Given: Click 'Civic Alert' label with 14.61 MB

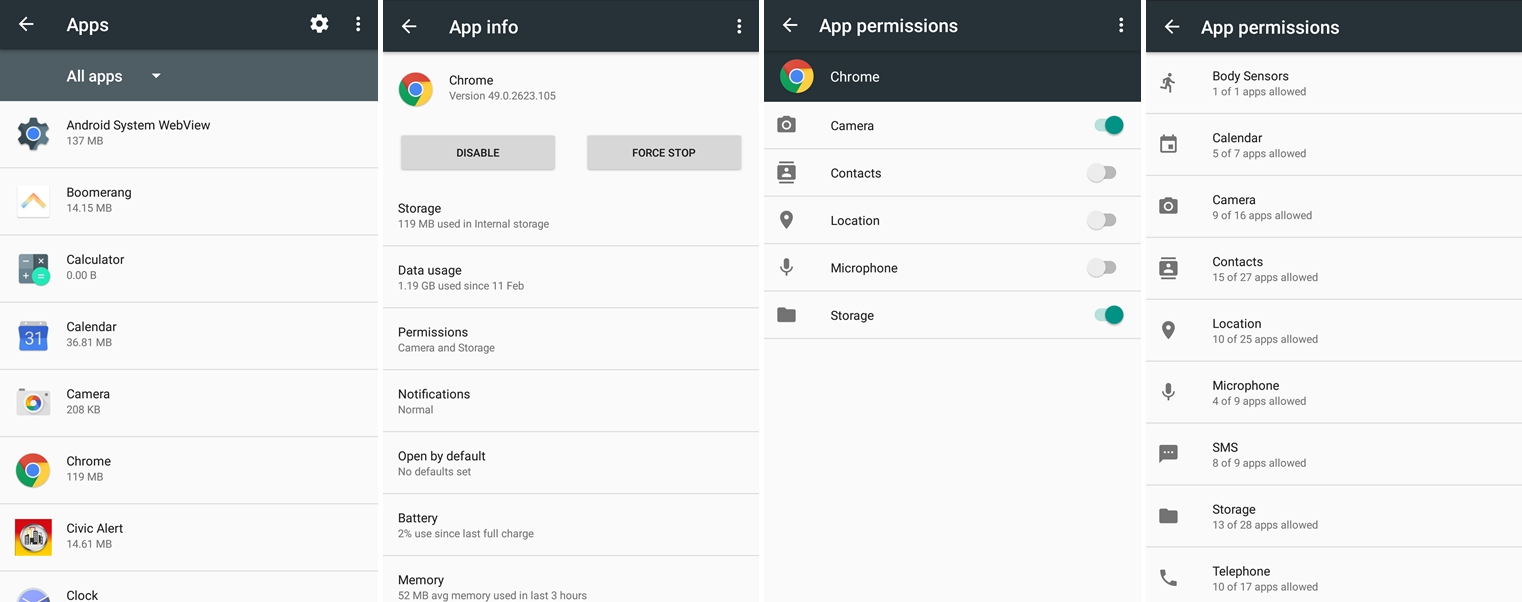Looking at the screenshot, I should (x=94, y=528).
